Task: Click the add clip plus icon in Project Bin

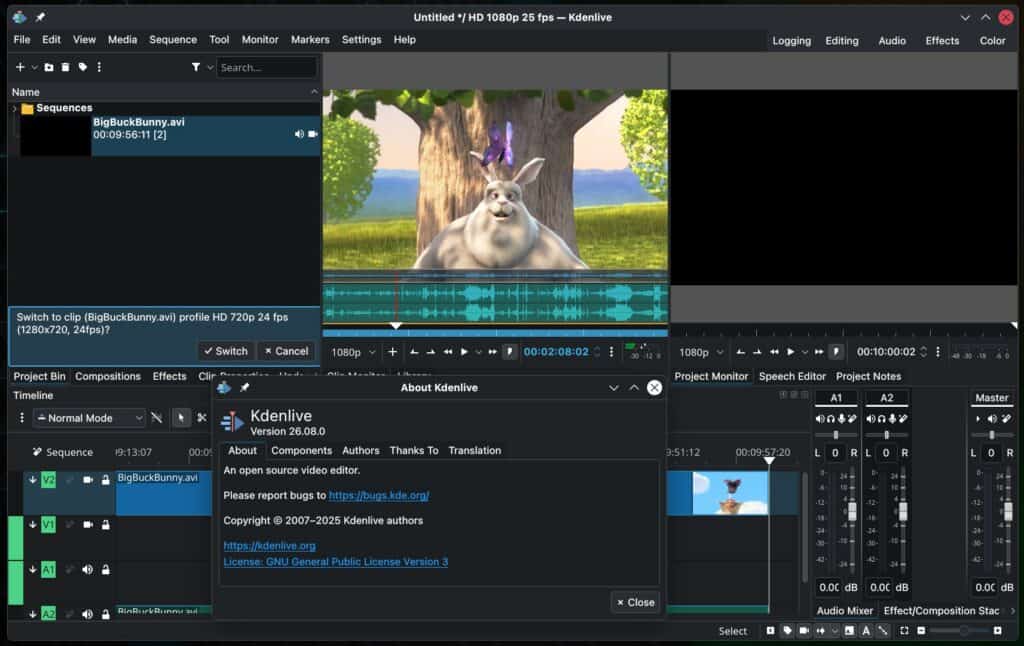Action: [x=20, y=67]
